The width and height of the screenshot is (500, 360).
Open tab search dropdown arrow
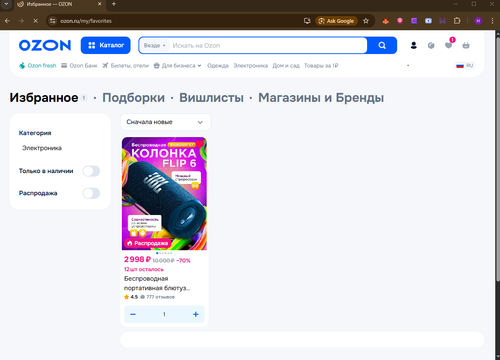[x=6, y=4]
